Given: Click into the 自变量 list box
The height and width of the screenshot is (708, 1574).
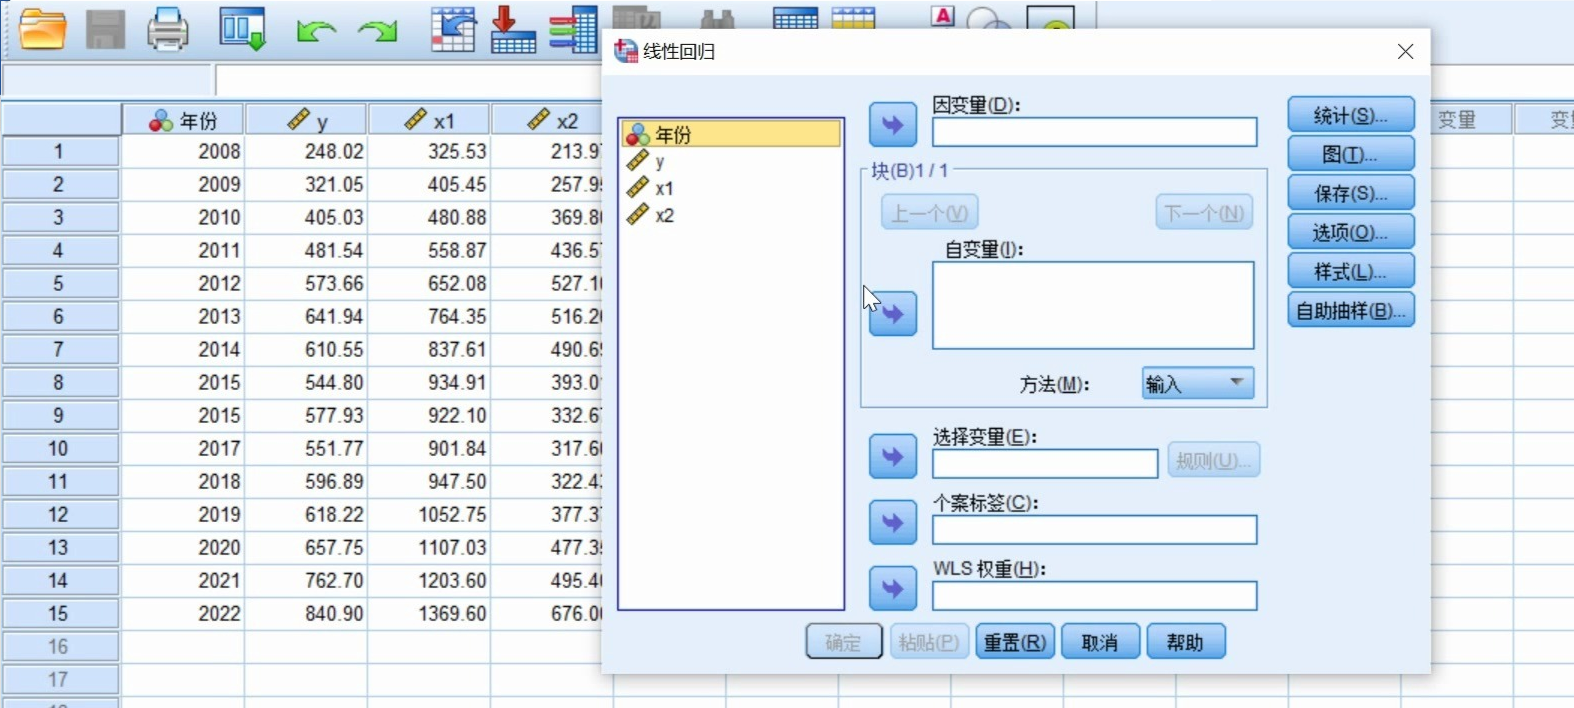Looking at the screenshot, I should 1093,306.
